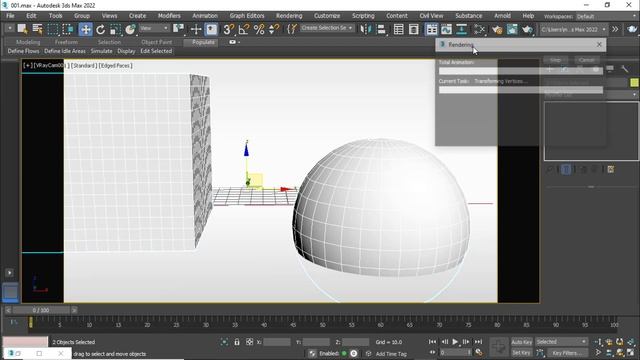Activate Select and Scale tool
This screenshot has width=640, height=360.
pyautogui.click(x=116, y=29)
